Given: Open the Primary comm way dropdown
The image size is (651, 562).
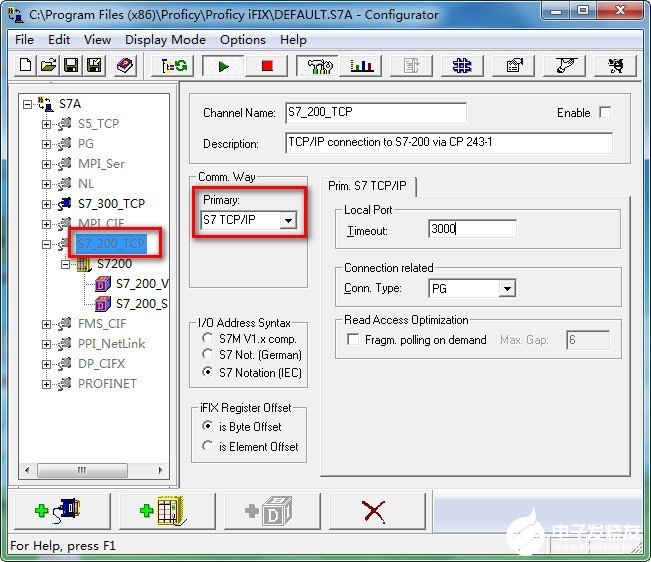Looking at the screenshot, I should tap(288, 220).
